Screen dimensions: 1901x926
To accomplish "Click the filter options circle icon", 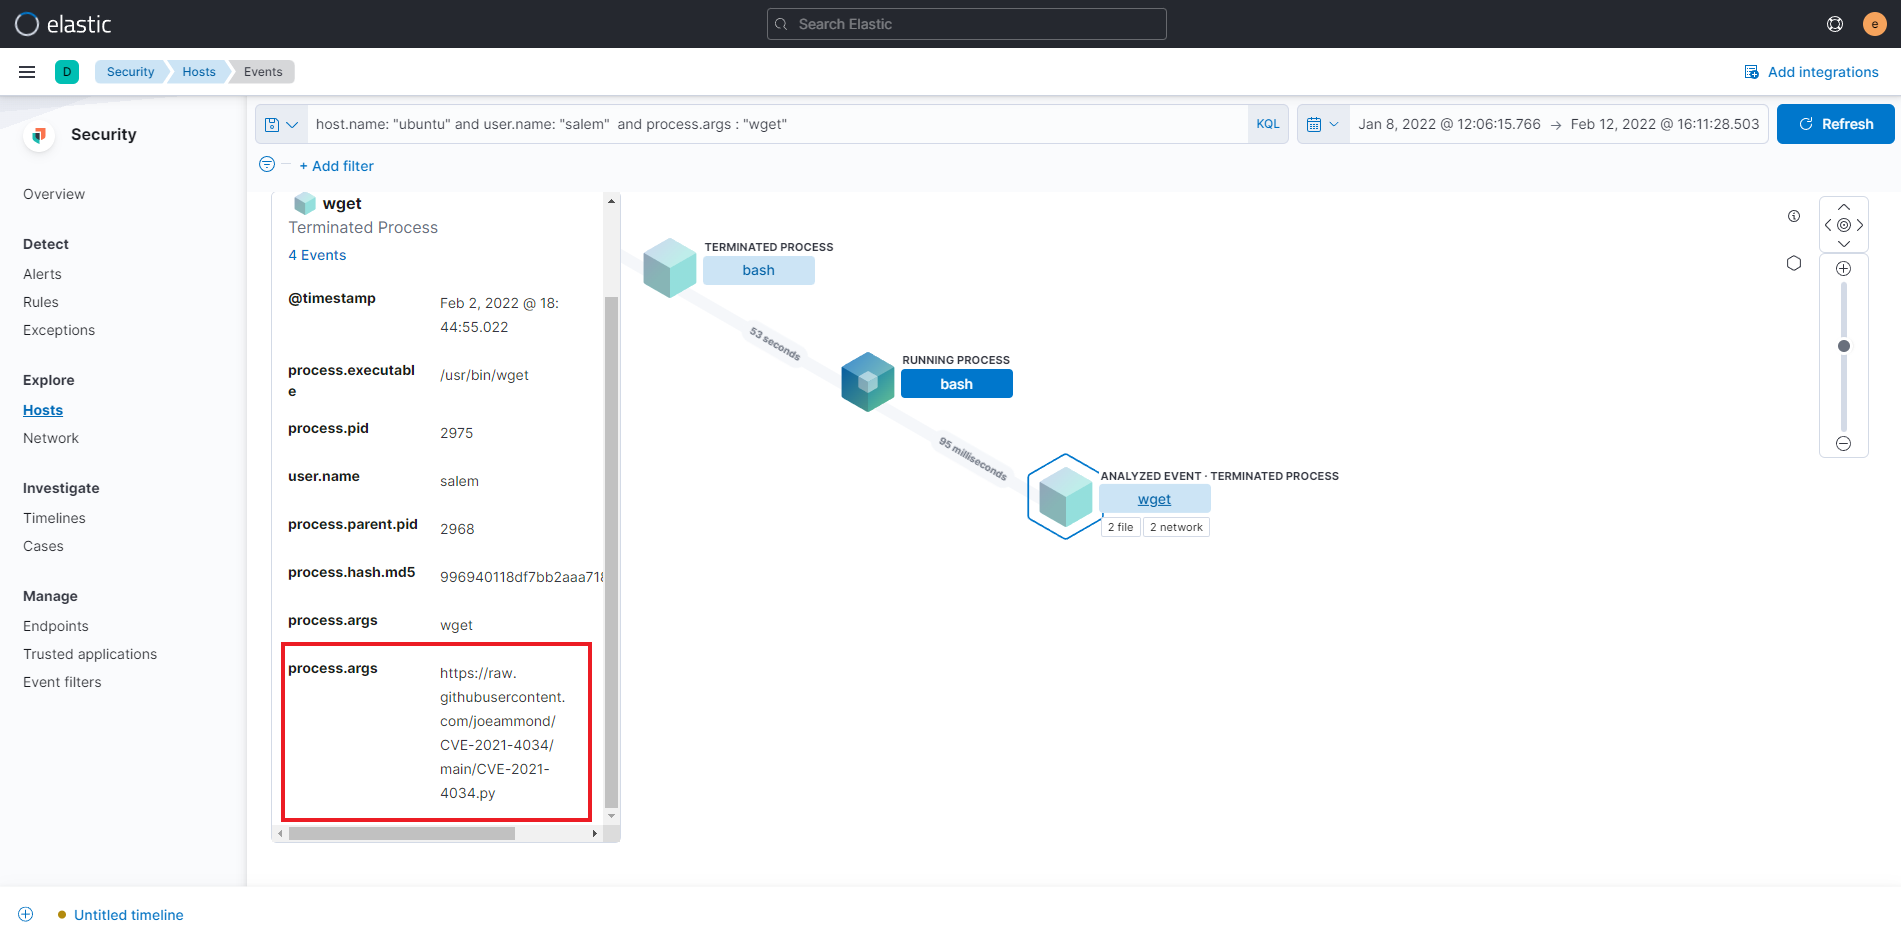I will click(x=267, y=165).
